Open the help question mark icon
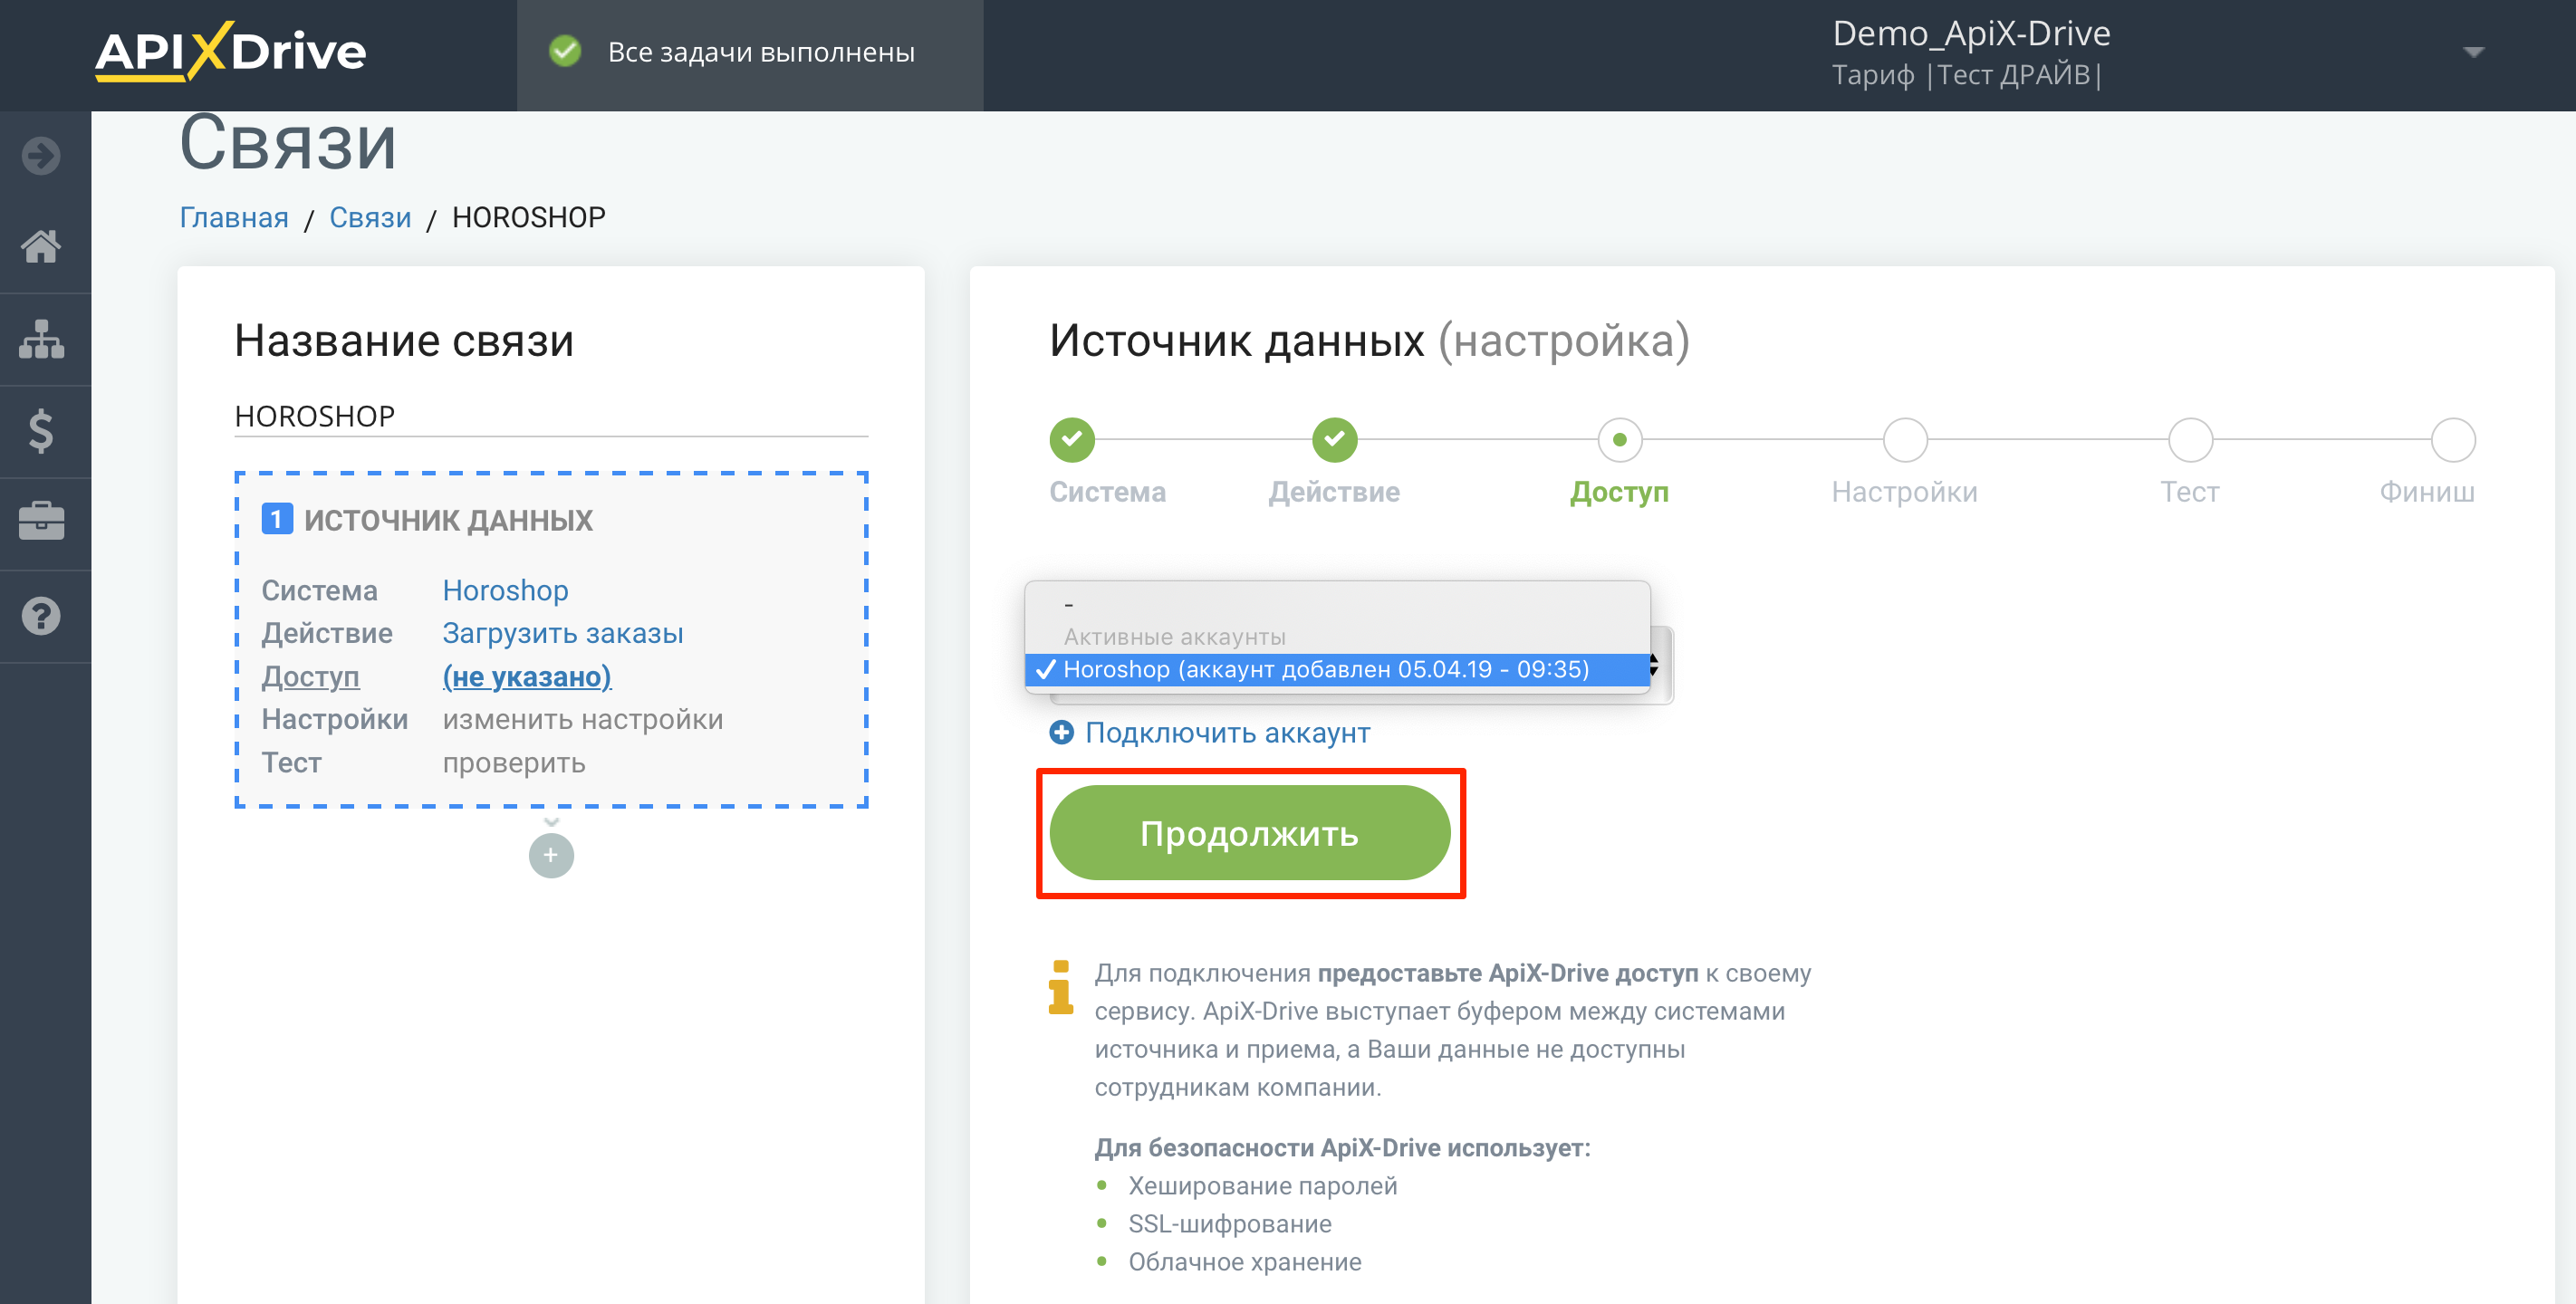Viewport: 2576px width, 1304px height. click(41, 616)
